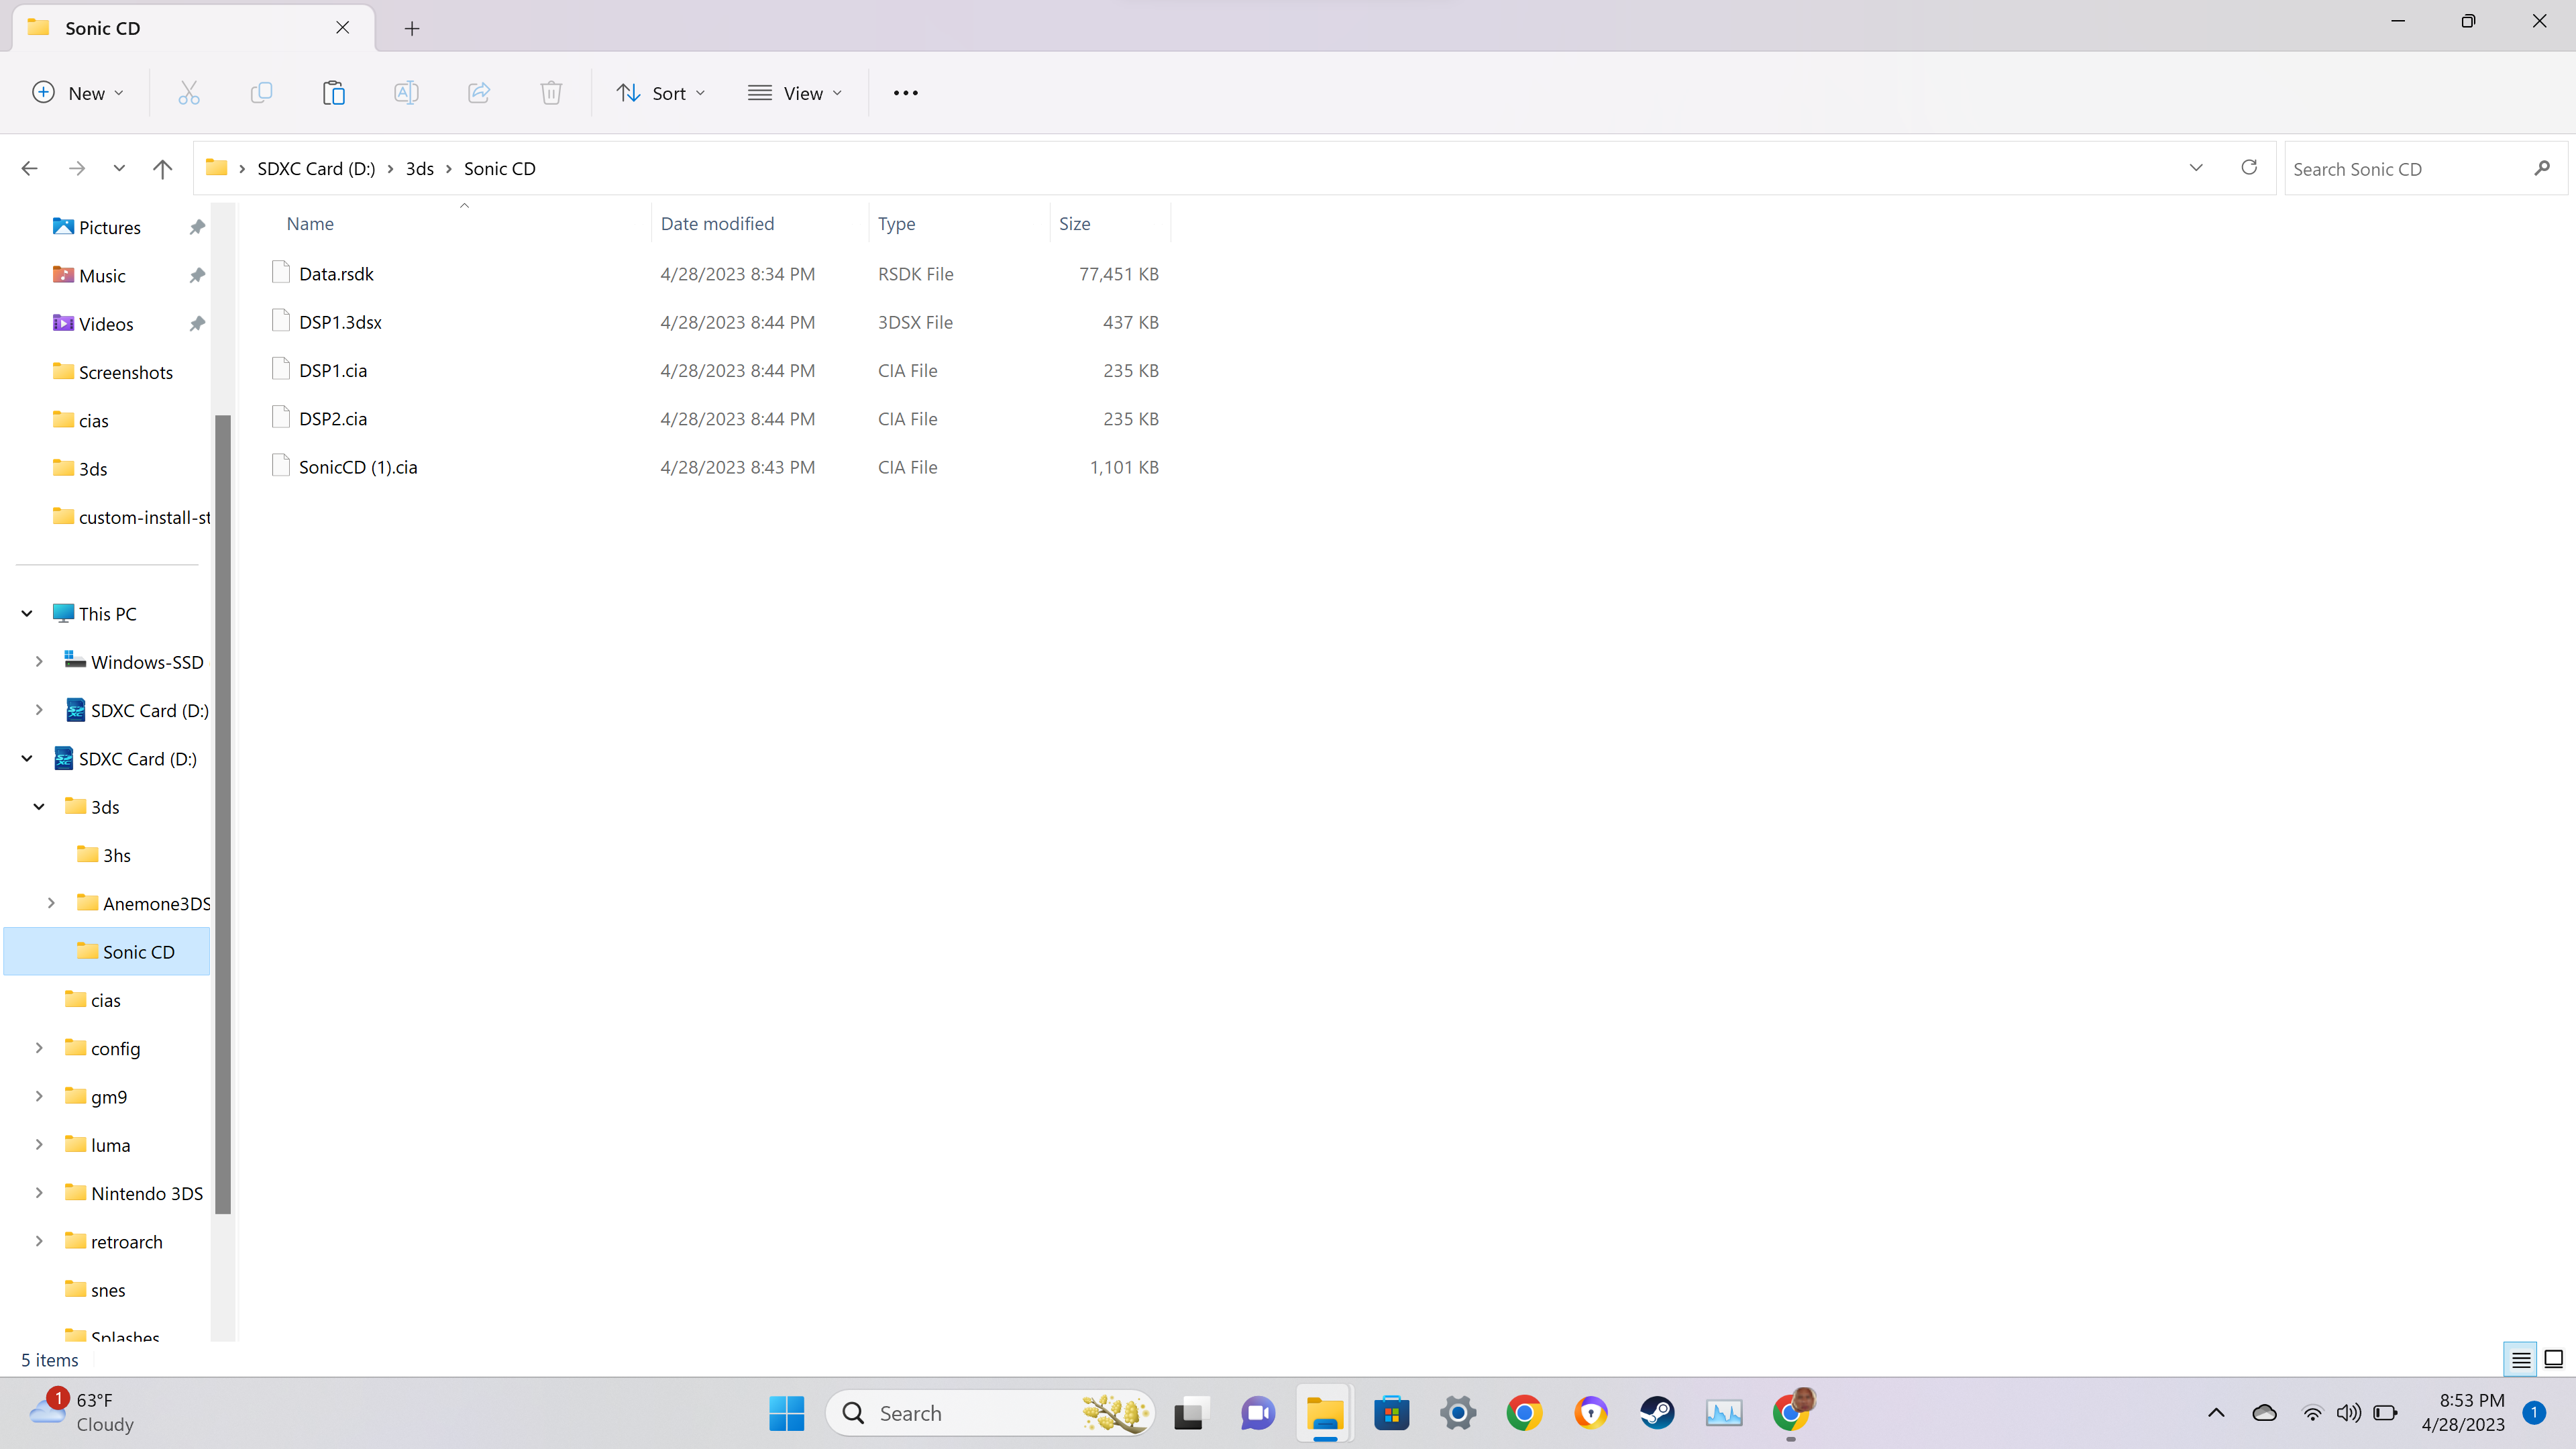Image resolution: width=2576 pixels, height=1449 pixels.
Task: Click the volume speaker tray icon
Action: [2348, 1413]
